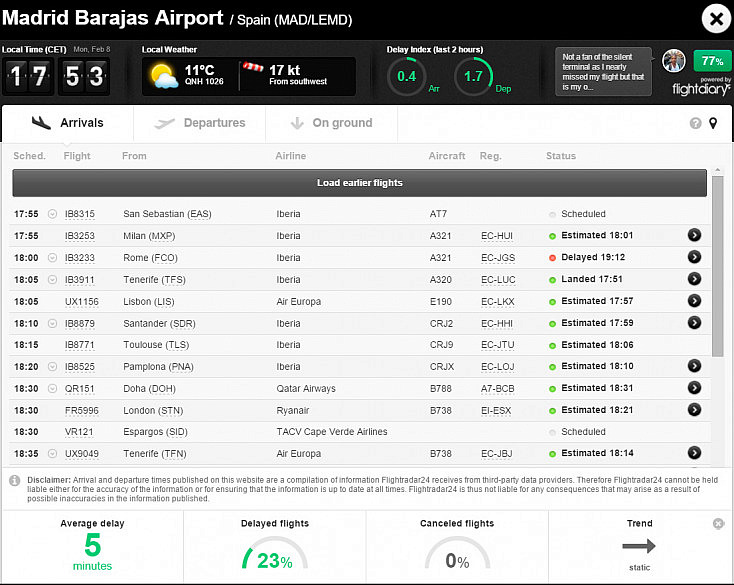The height and width of the screenshot is (585, 734).
Task: Click the 77% rating badge
Action: [x=712, y=61]
